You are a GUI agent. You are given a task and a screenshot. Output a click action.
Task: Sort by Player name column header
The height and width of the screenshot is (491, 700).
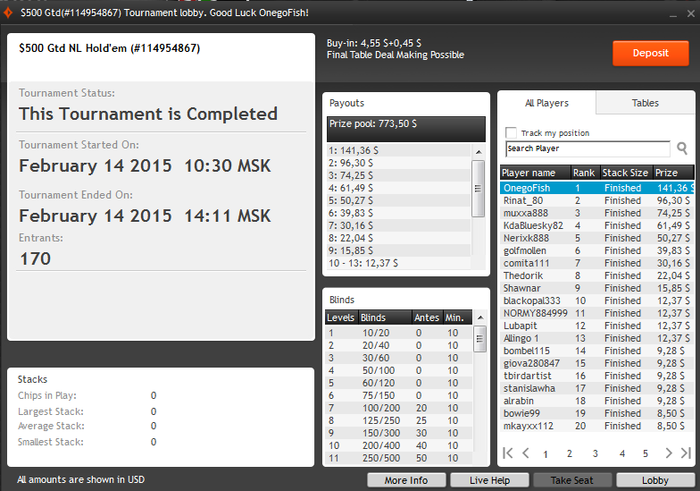tap(535, 173)
